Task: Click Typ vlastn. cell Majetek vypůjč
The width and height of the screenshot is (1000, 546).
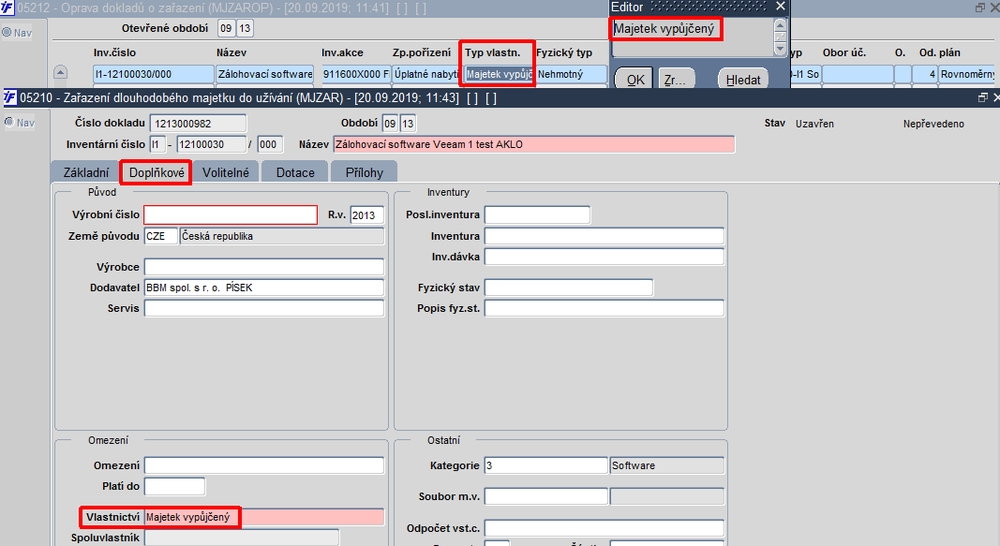Action: 499,74
